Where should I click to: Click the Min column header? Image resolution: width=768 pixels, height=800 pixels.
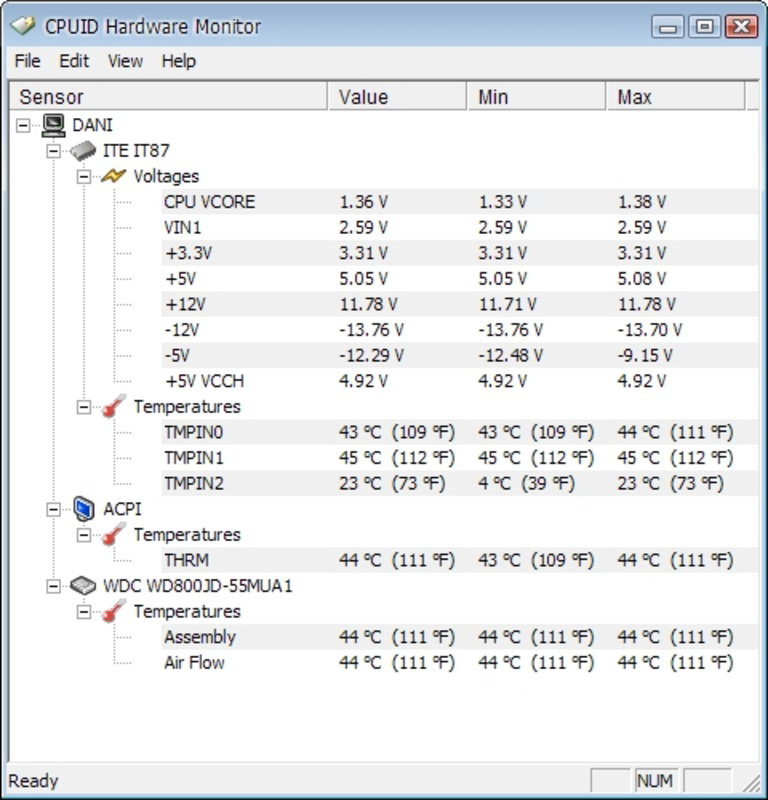pos(536,96)
